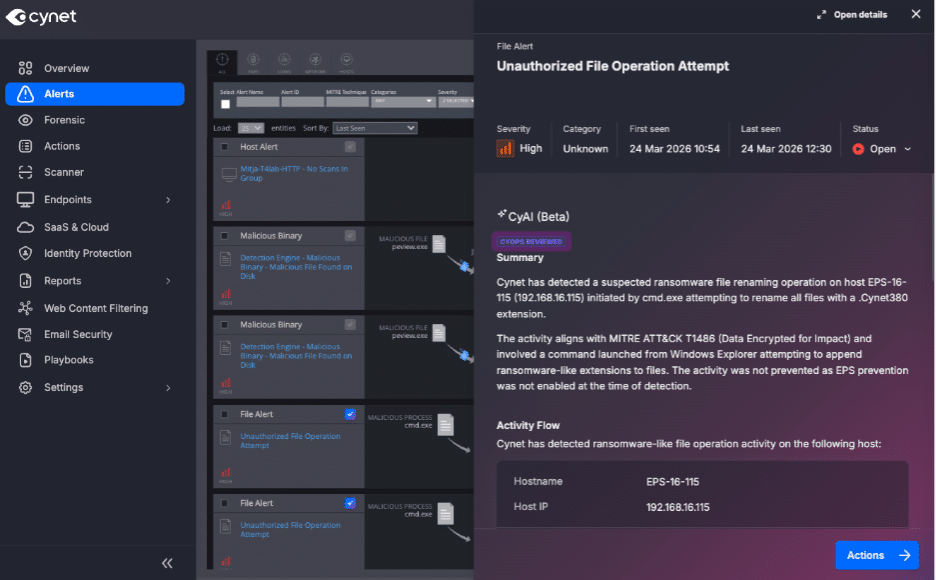Click the blue Actions button
The width and height of the screenshot is (936, 580).
[x=876, y=555]
